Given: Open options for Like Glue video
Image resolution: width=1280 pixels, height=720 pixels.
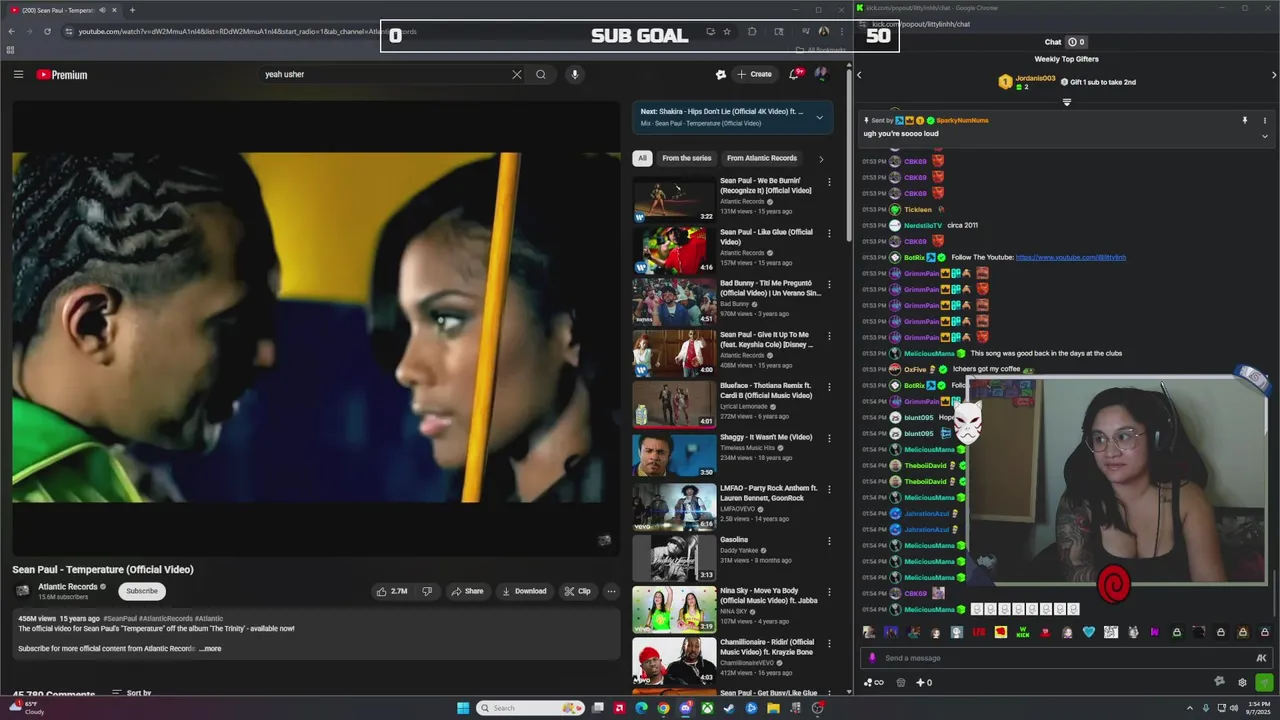Looking at the screenshot, I should pyautogui.click(x=829, y=233).
